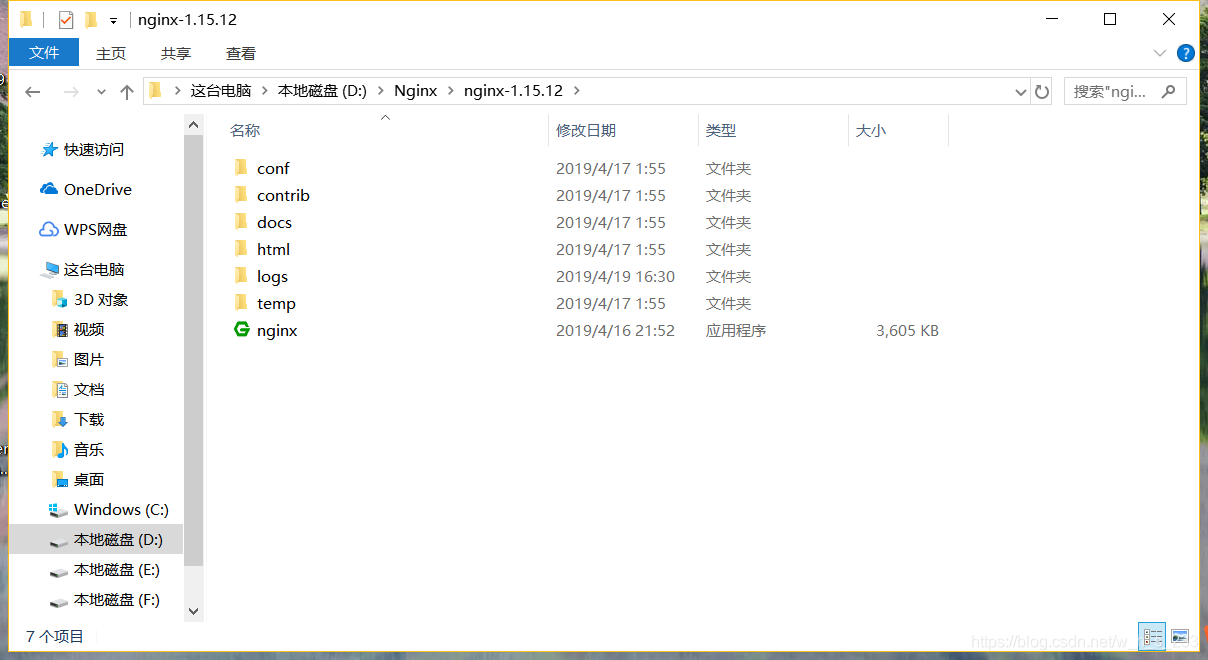Navigate to Nginx in breadcrumb path
The image size is (1208, 660).
[x=416, y=91]
